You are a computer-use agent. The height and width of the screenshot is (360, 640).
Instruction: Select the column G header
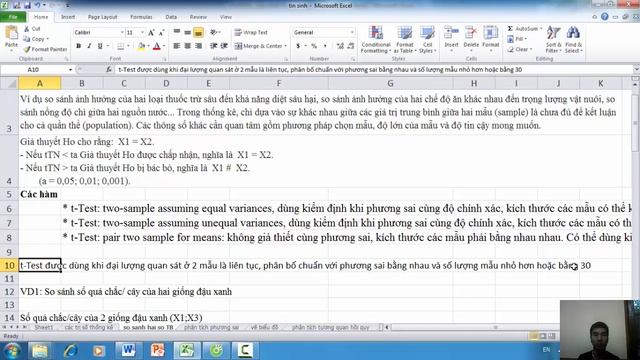pyautogui.click(x=390, y=83)
